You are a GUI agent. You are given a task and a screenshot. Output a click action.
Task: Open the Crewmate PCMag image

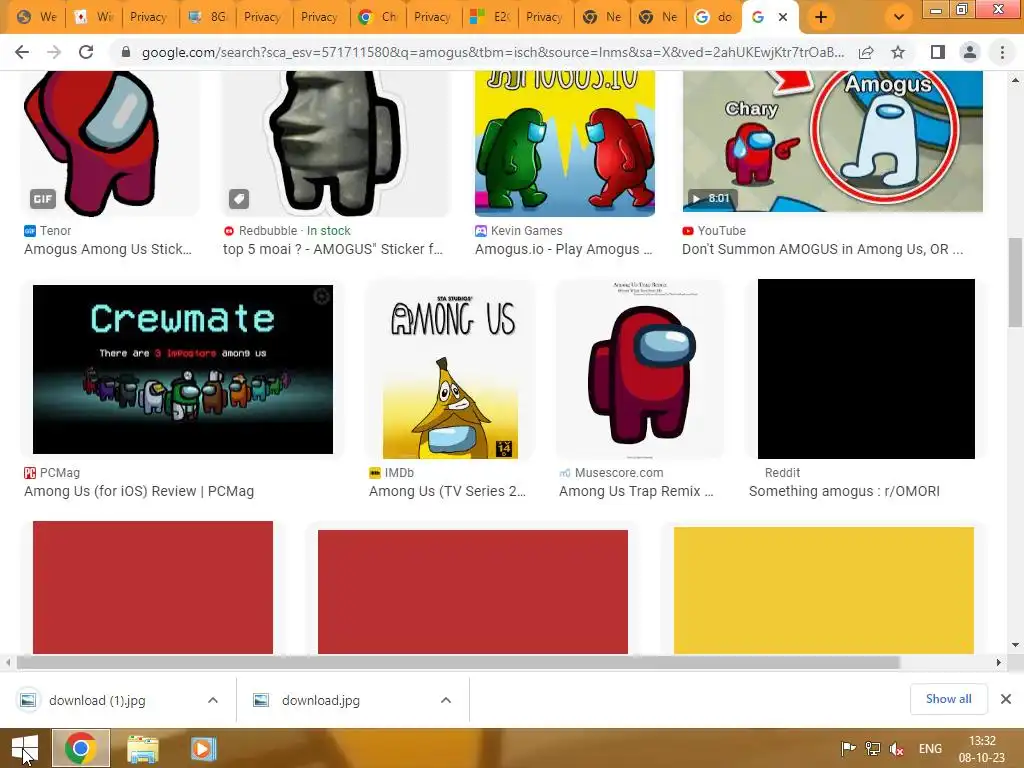pyautogui.click(x=183, y=369)
